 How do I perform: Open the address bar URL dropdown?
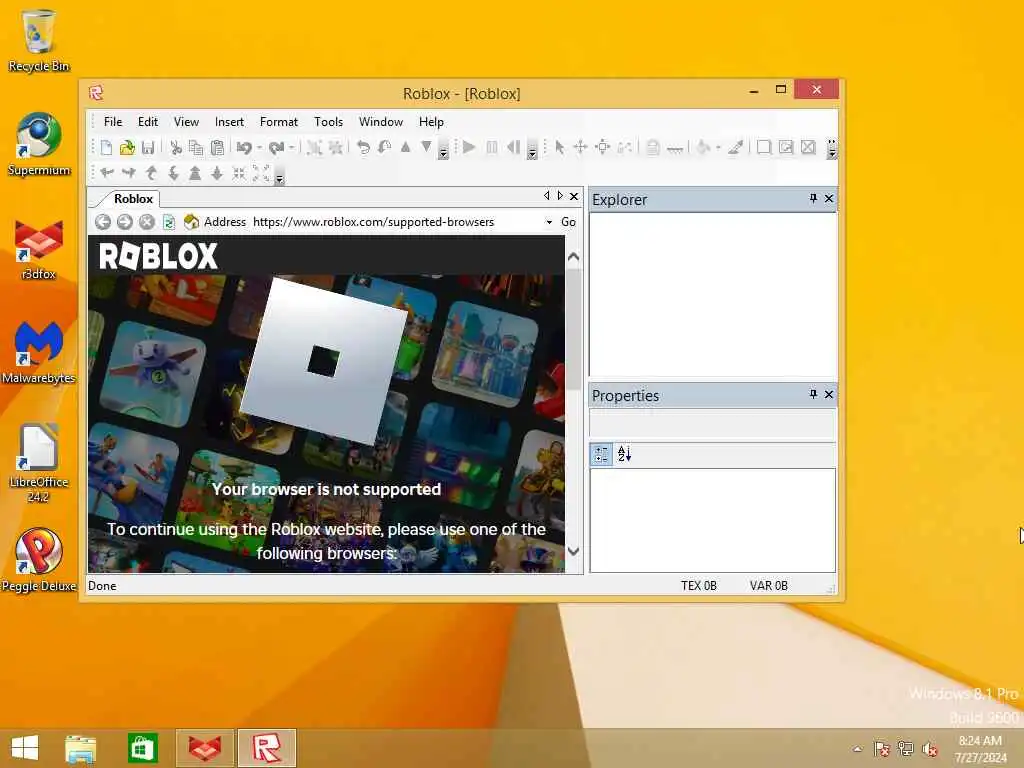coord(549,222)
